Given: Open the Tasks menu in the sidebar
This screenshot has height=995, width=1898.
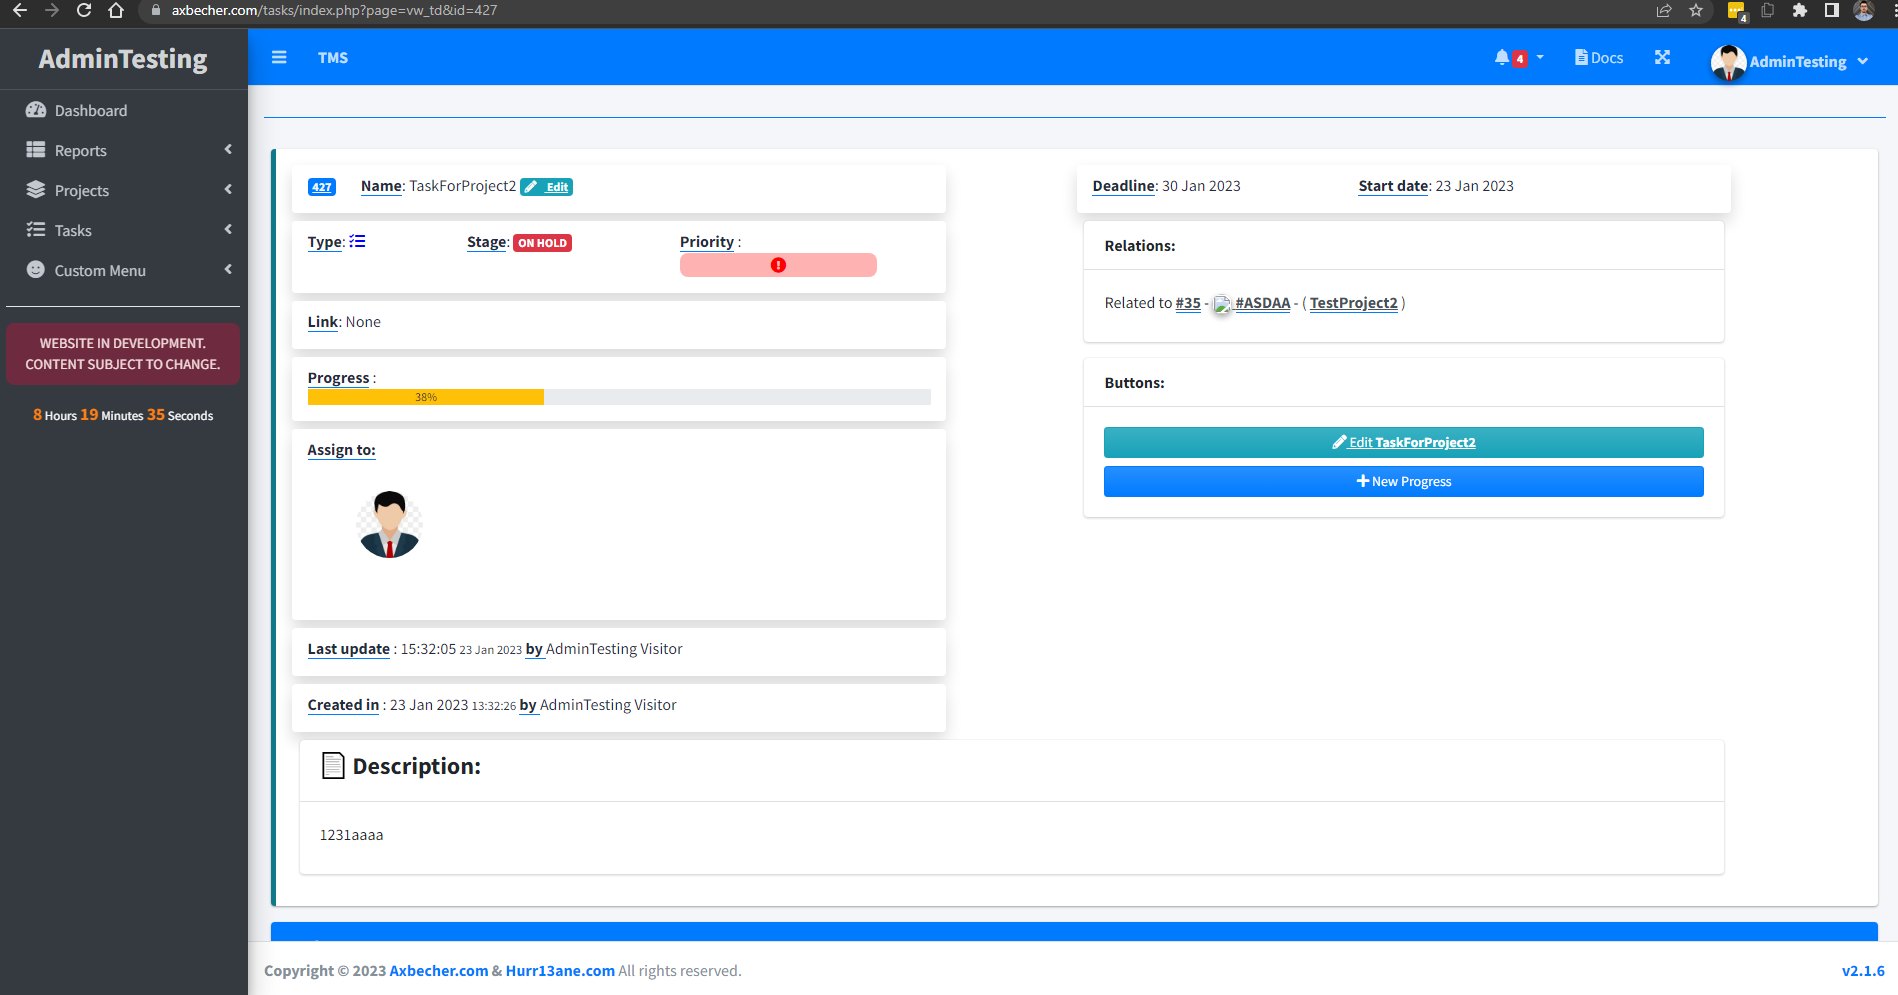Looking at the screenshot, I should pyautogui.click(x=72, y=230).
